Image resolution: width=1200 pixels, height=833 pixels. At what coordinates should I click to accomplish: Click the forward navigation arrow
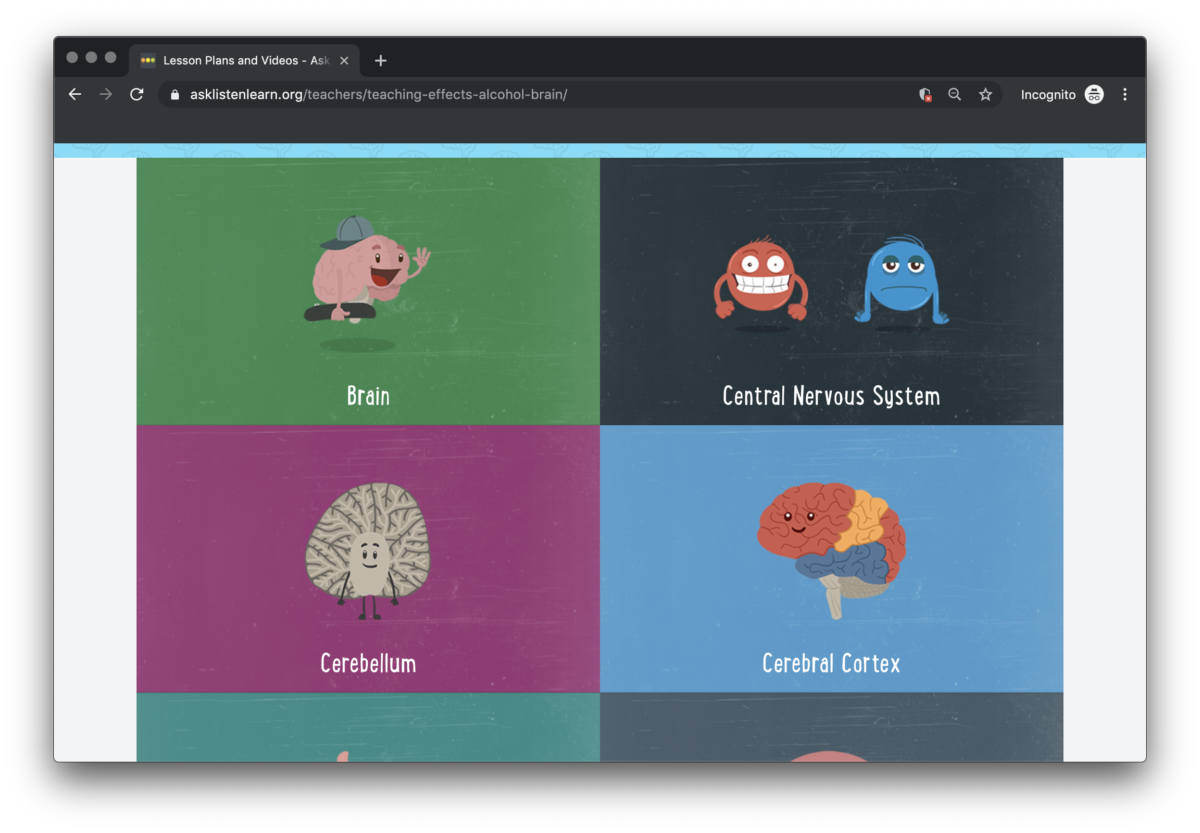106,94
